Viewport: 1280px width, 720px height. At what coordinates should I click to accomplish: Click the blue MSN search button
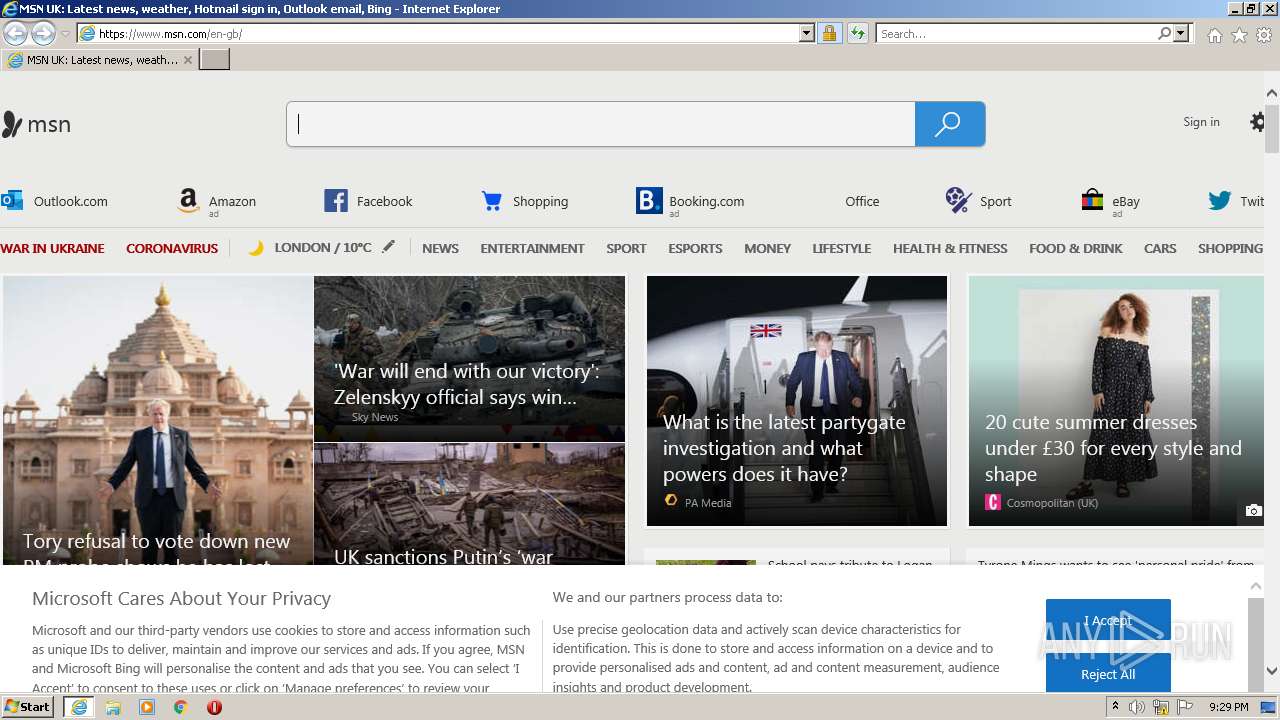[950, 124]
